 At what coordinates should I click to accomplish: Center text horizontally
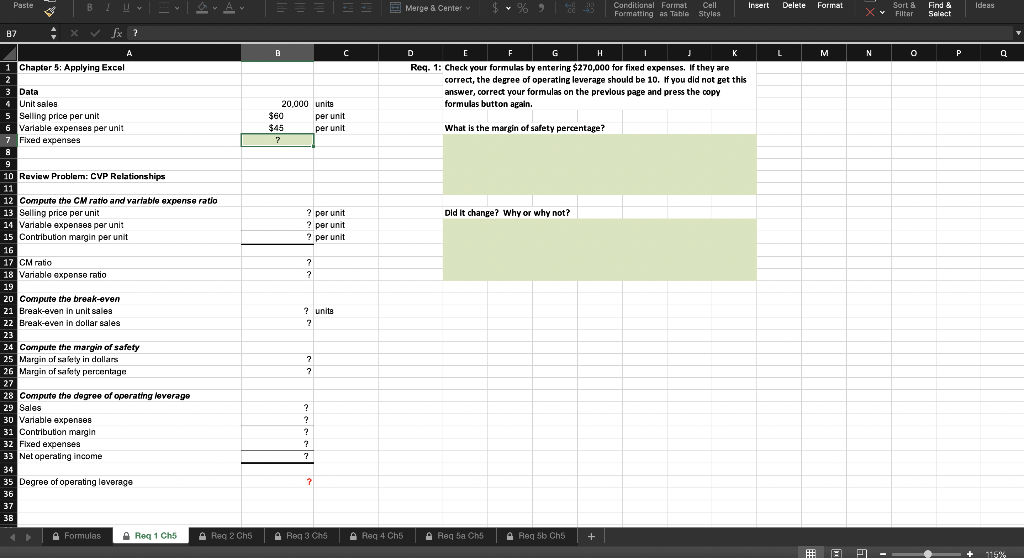pyautogui.click(x=300, y=8)
